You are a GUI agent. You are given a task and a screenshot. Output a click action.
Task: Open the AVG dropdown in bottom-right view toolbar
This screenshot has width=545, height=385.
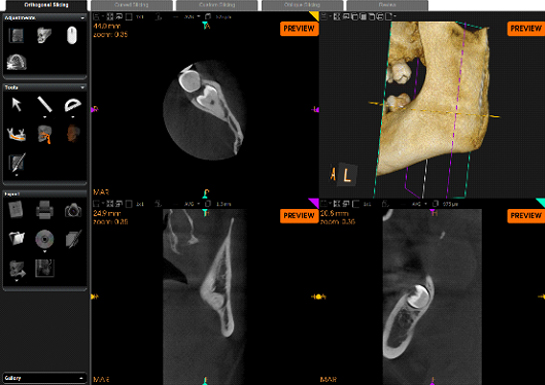[420, 204]
